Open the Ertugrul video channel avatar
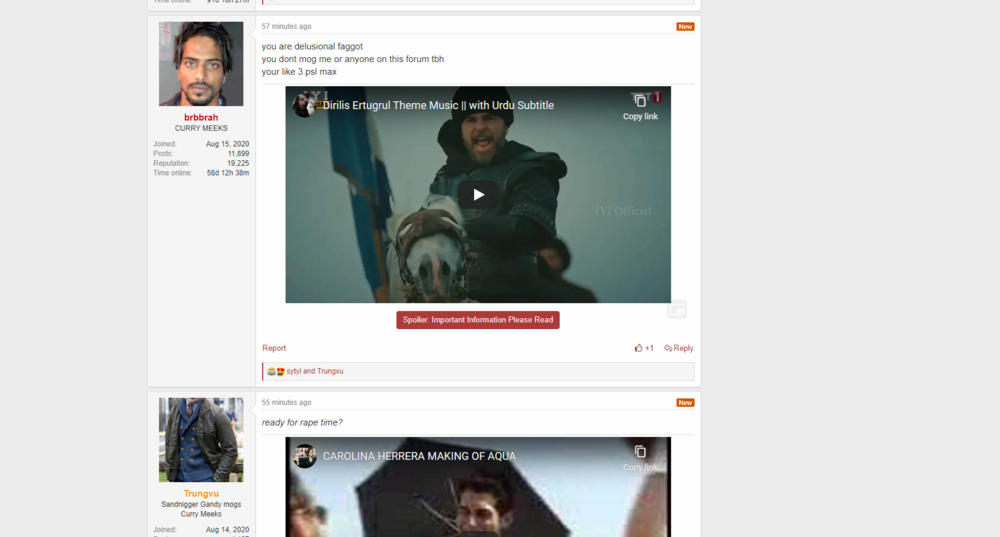This screenshot has width=1000, height=537. pos(304,105)
